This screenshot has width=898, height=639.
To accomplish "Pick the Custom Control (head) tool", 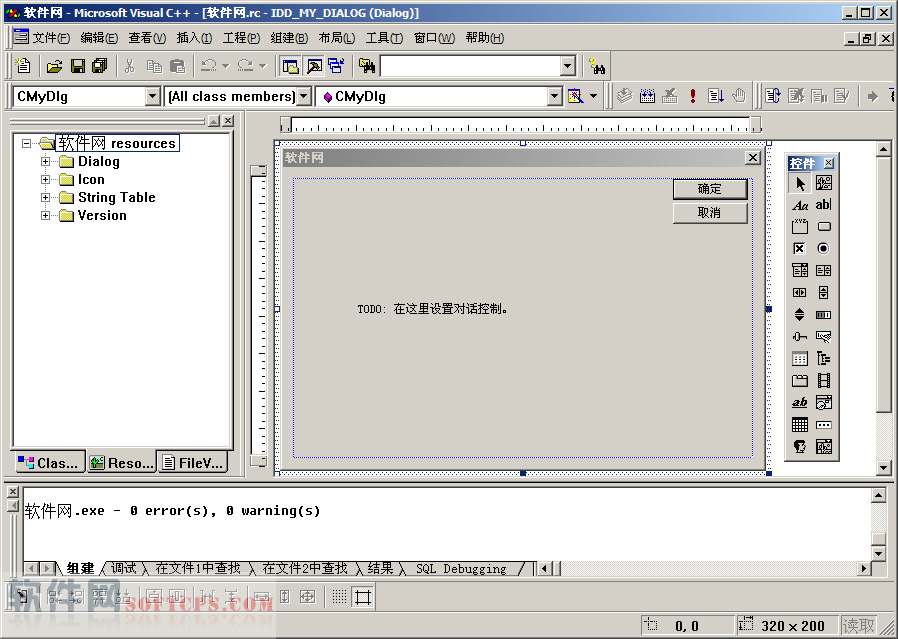I will pyautogui.click(x=800, y=447).
